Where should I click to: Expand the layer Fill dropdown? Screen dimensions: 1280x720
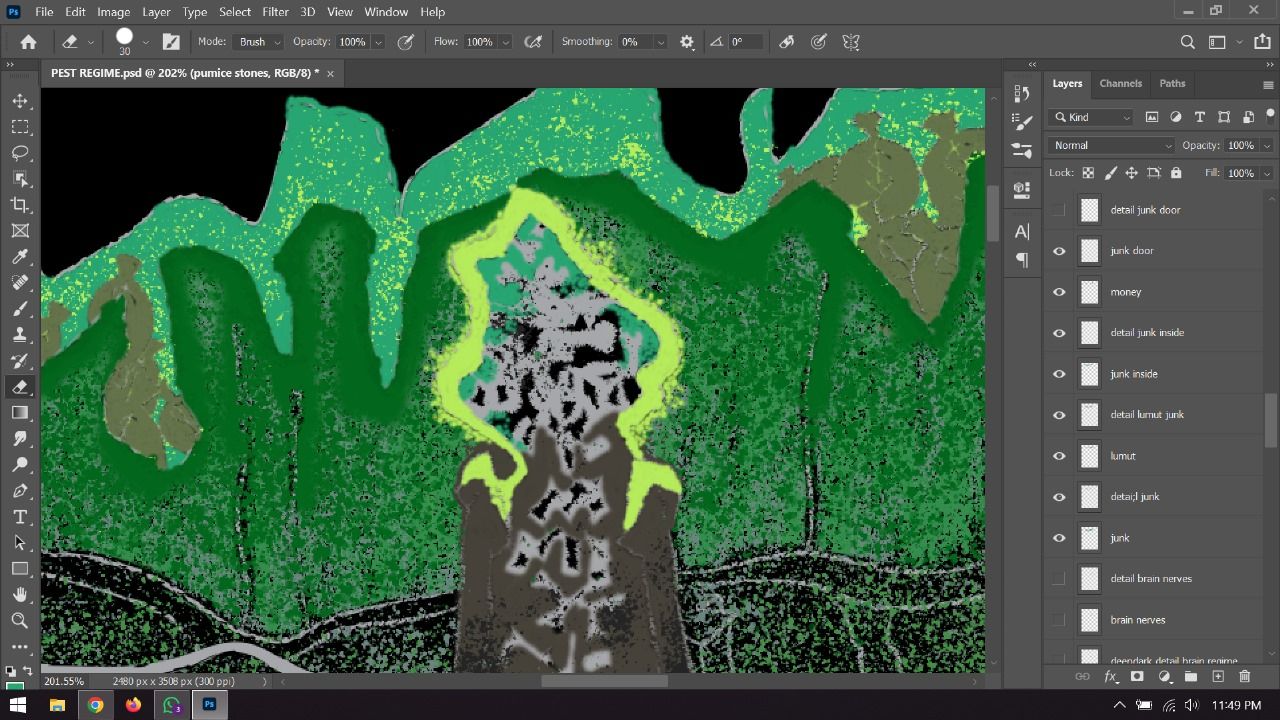[1267, 173]
